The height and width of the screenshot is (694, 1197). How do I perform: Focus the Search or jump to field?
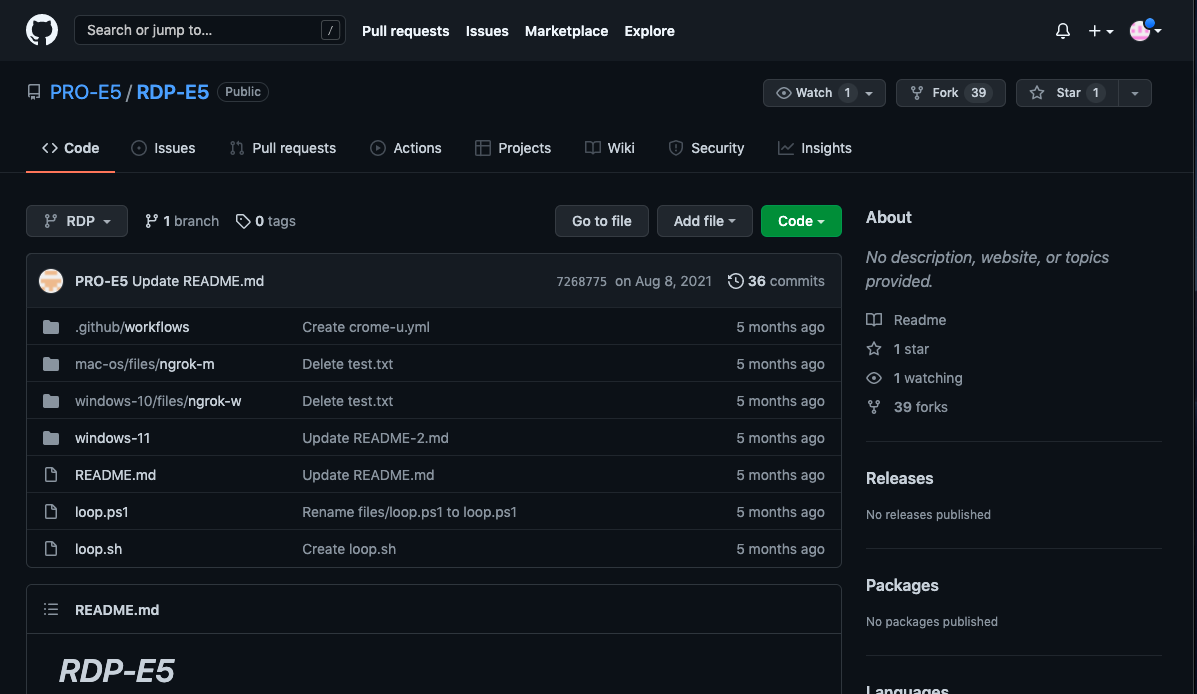point(209,31)
